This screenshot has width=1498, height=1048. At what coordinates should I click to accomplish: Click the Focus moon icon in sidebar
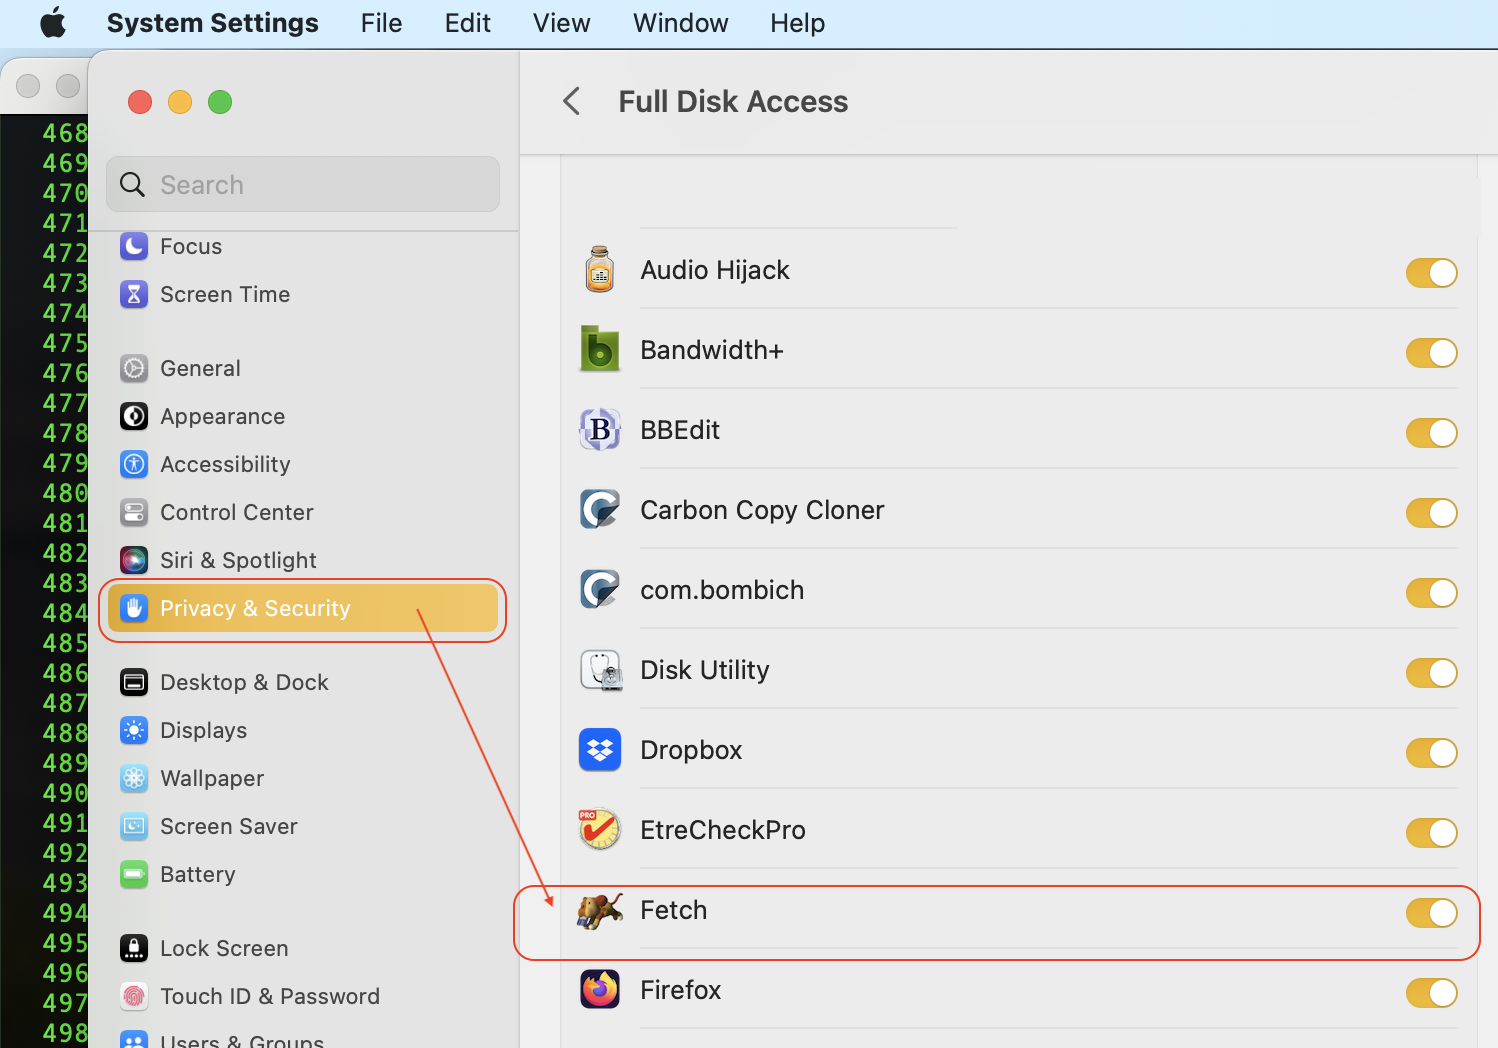point(134,246)
